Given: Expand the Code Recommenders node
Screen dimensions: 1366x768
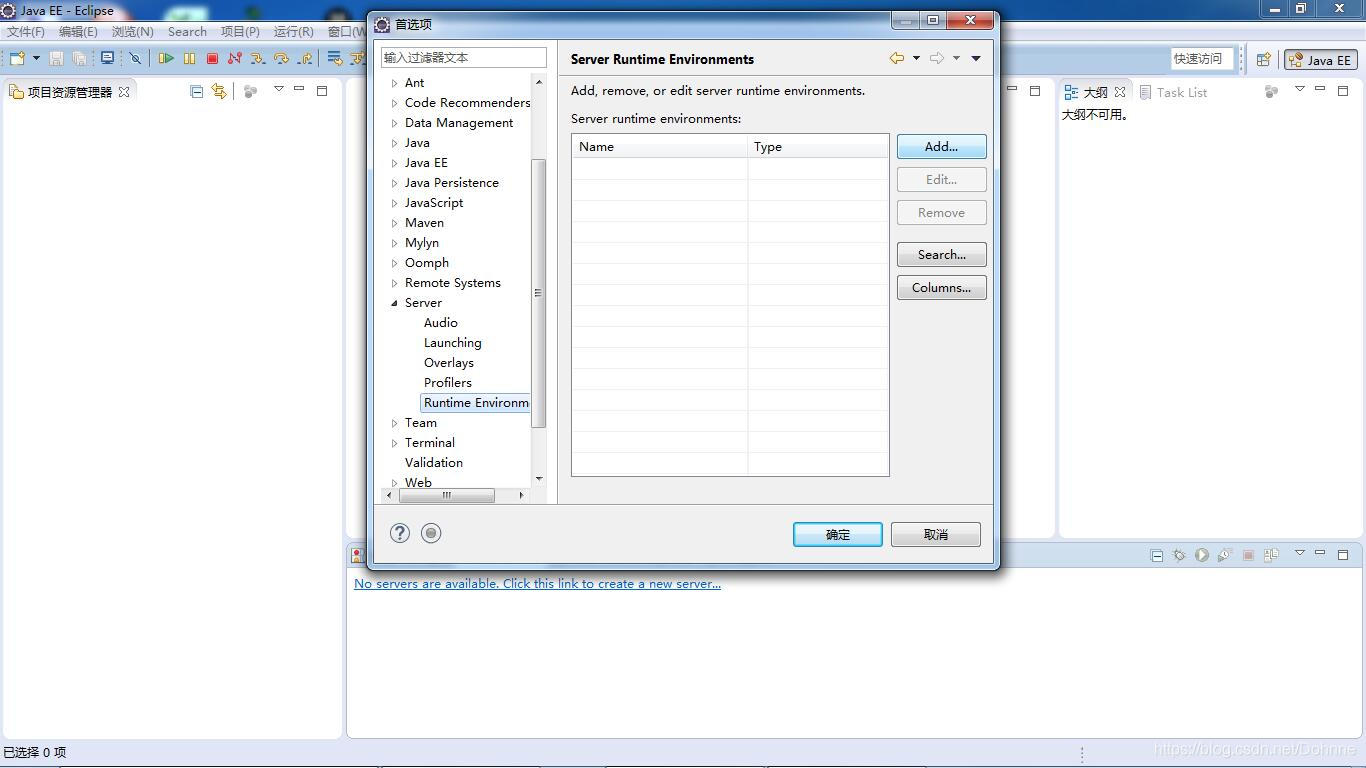Looking at the screenshot, I should tap(395, 103).
